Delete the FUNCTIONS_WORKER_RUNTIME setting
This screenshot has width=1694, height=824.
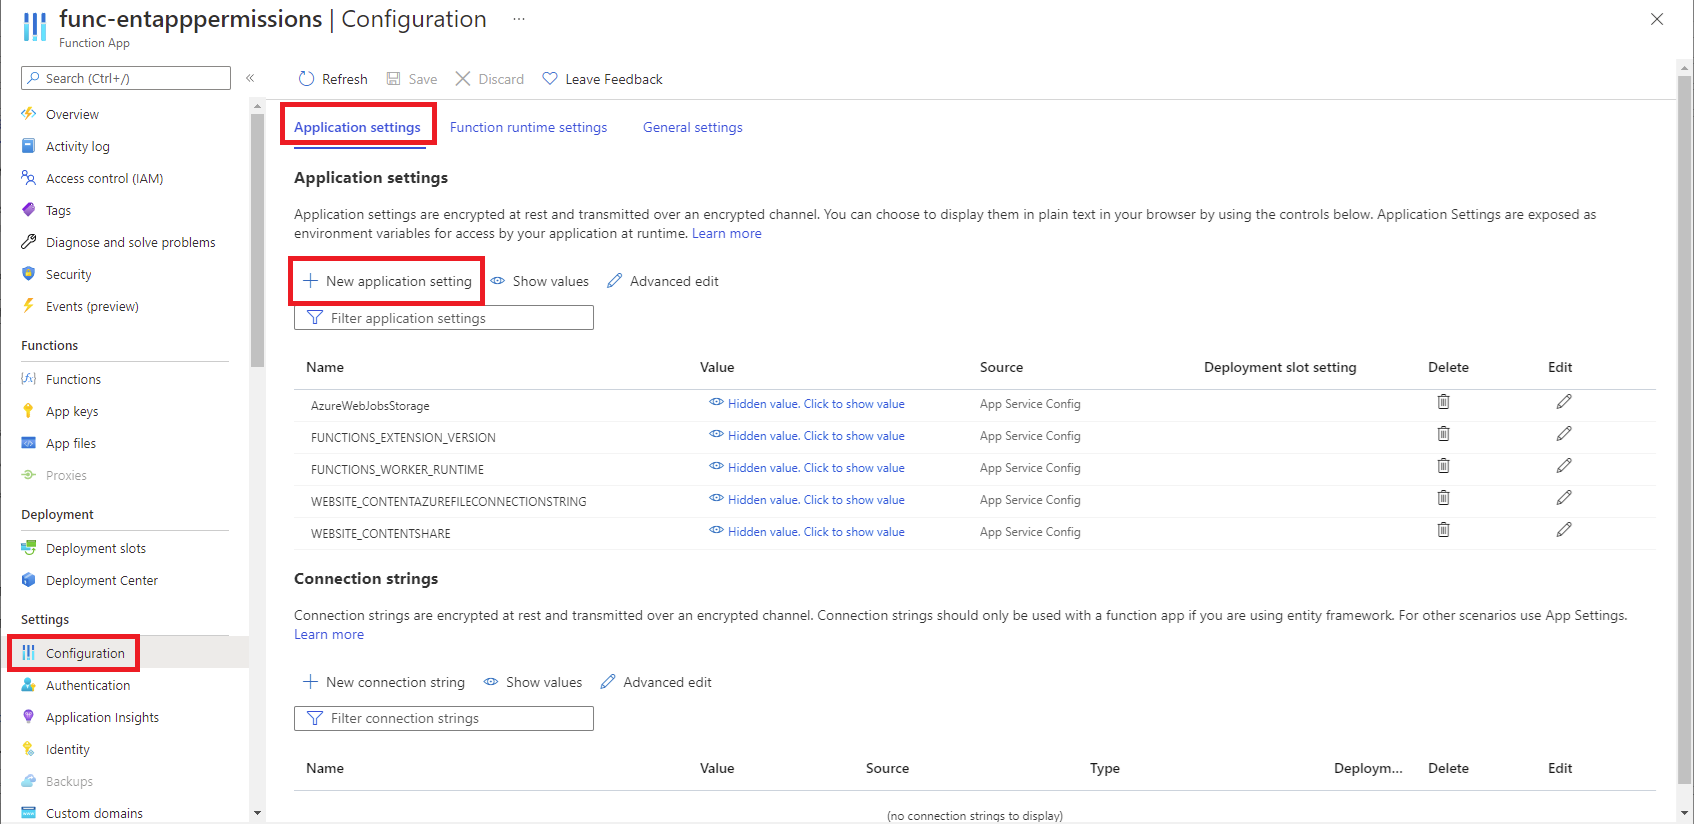(1443, 466)
